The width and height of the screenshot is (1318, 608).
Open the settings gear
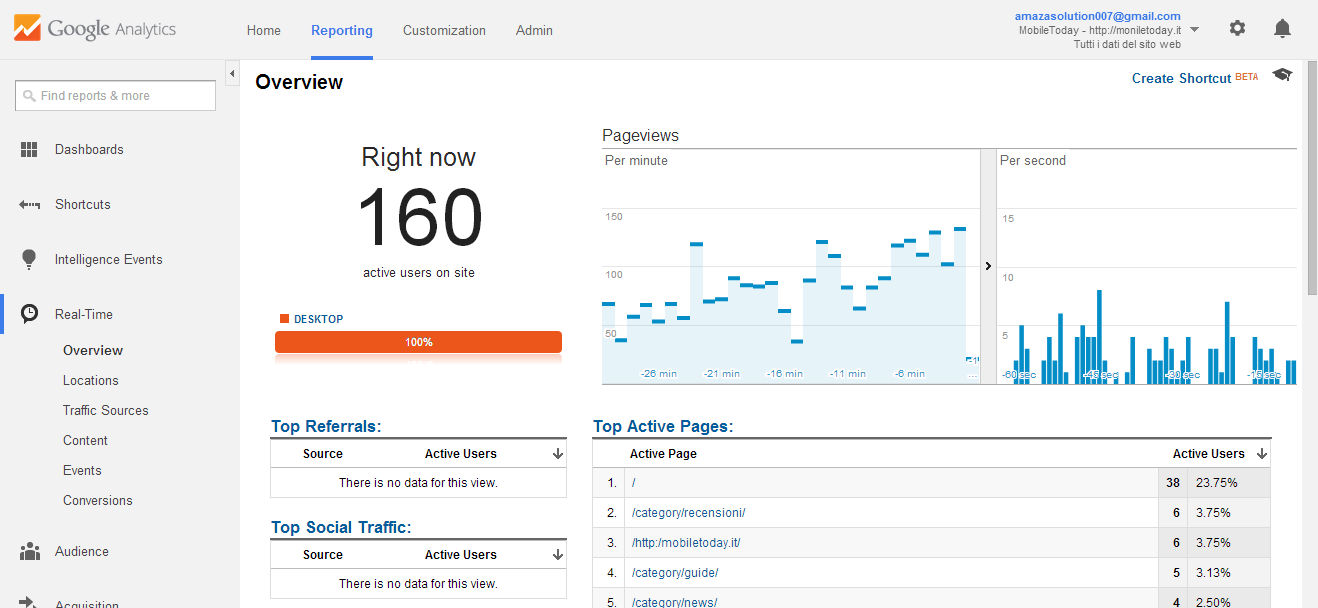[1237, 28]
